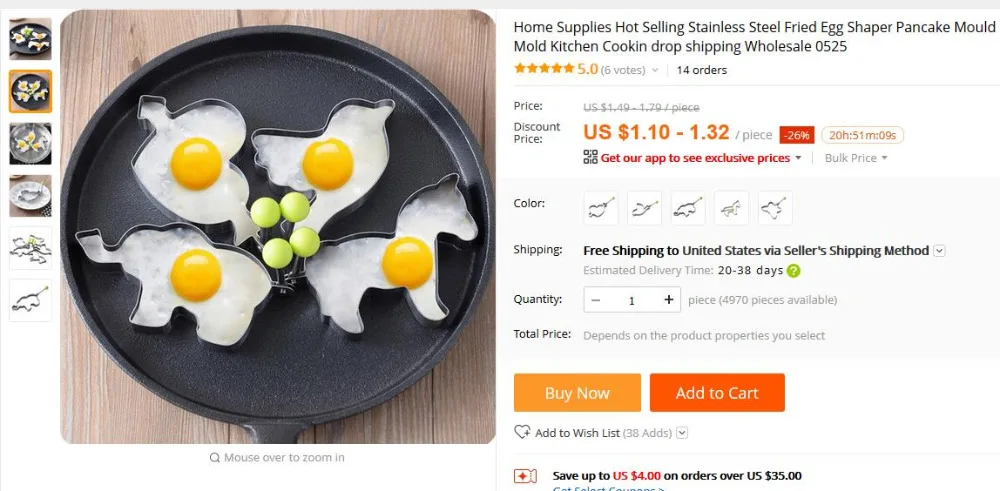Screen dimensions: 1000x491
Task: Select the last color option swatch
Action: point(775,208)
